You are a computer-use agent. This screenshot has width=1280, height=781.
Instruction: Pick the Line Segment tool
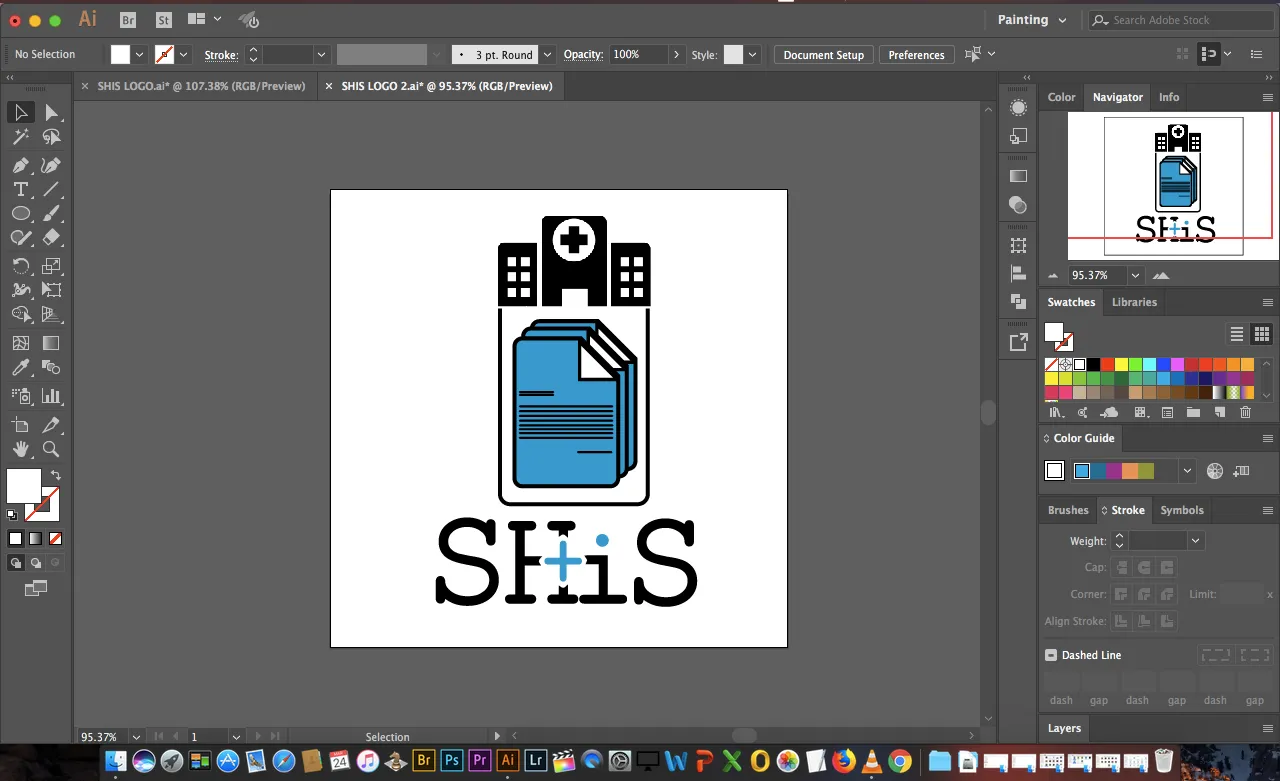click(x=51, y=189)
